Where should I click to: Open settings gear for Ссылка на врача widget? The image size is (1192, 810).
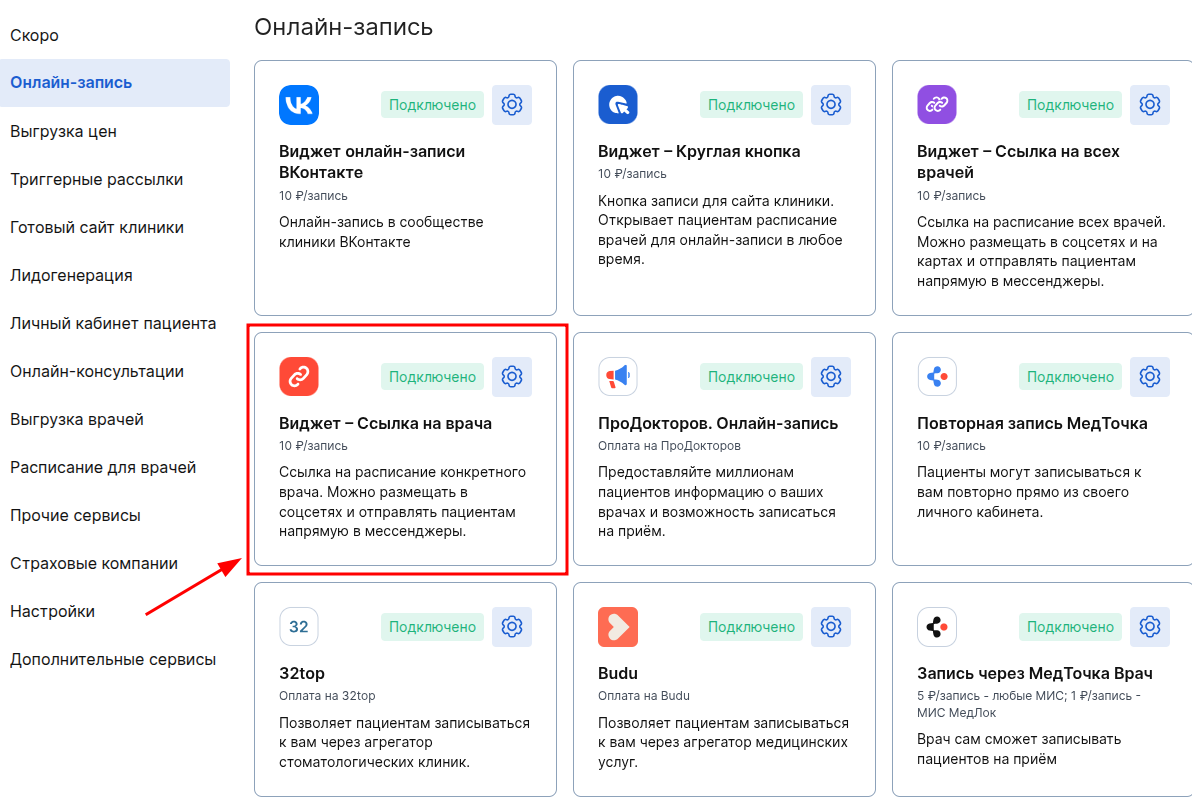click(x=512, y=377)
